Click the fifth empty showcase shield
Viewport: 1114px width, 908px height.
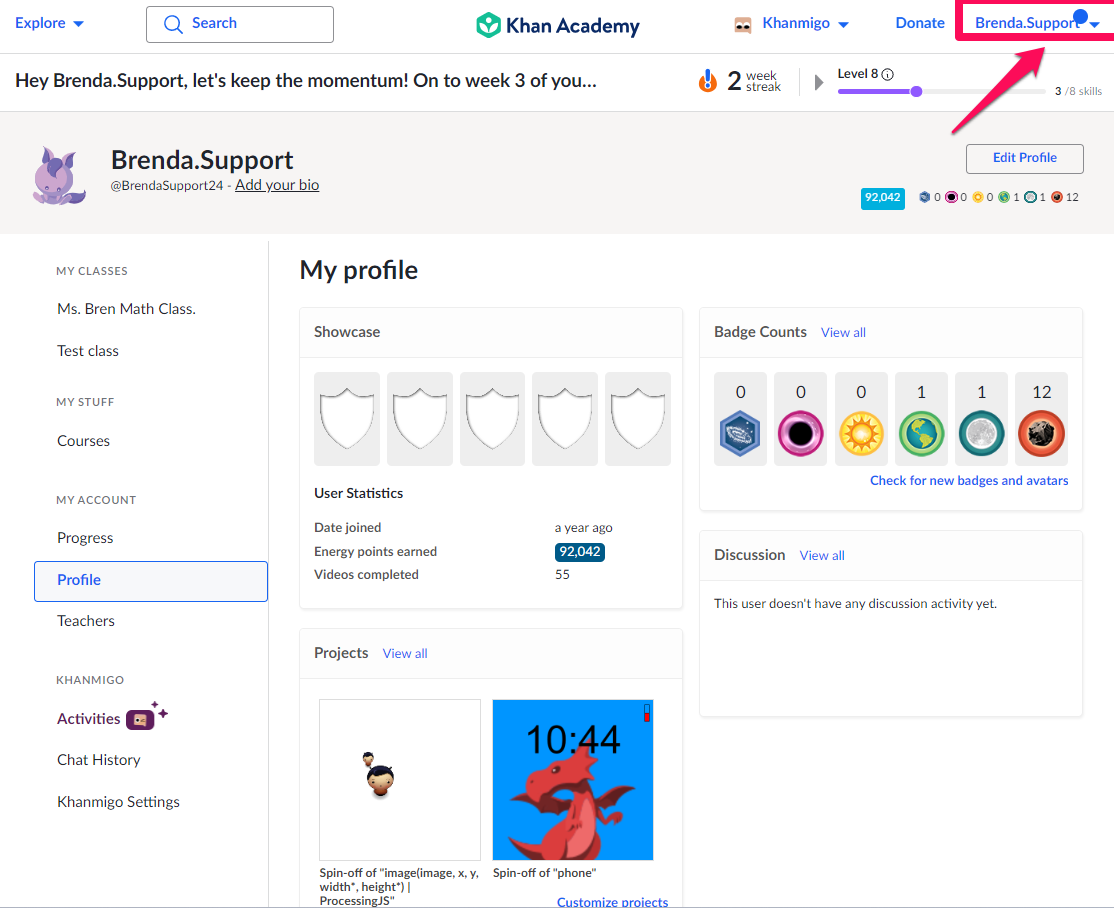[x=638, y=418]
